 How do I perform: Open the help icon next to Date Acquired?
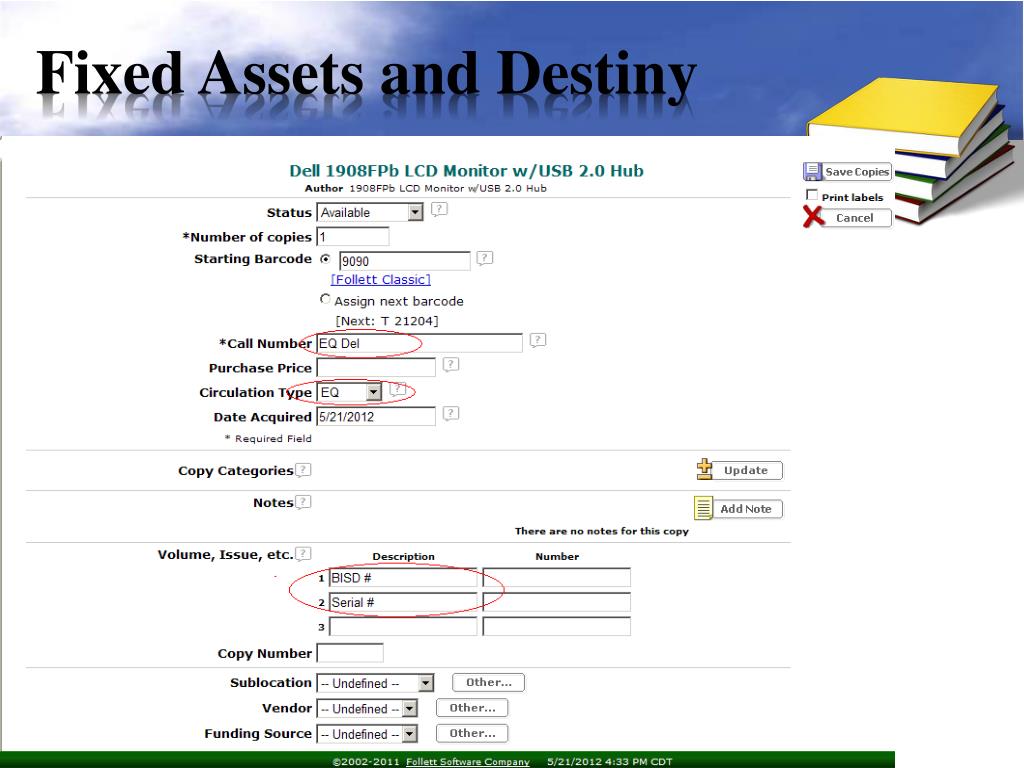[x=451, y=414]
